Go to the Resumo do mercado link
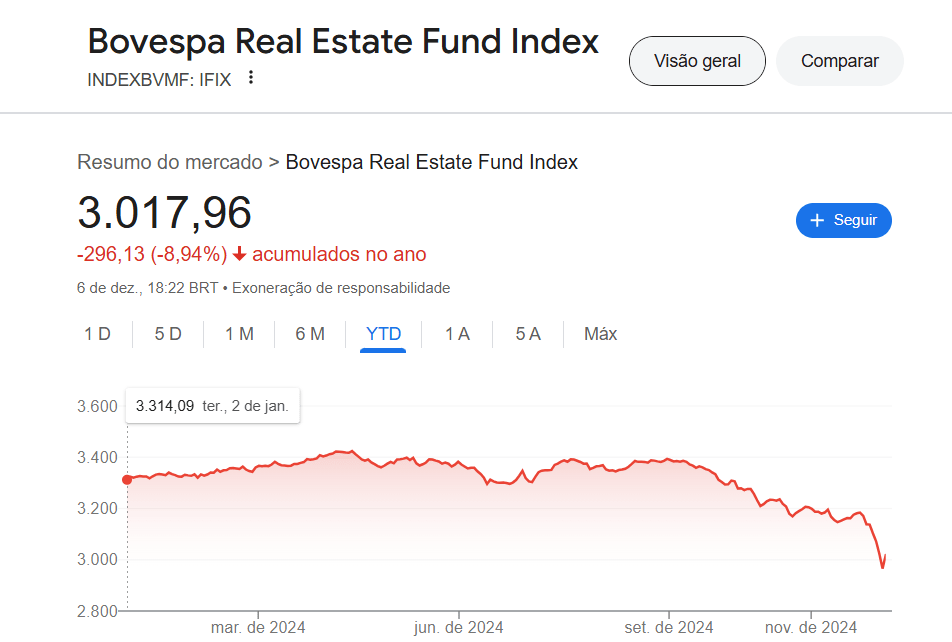952x642 pixels. click(169, 162)
